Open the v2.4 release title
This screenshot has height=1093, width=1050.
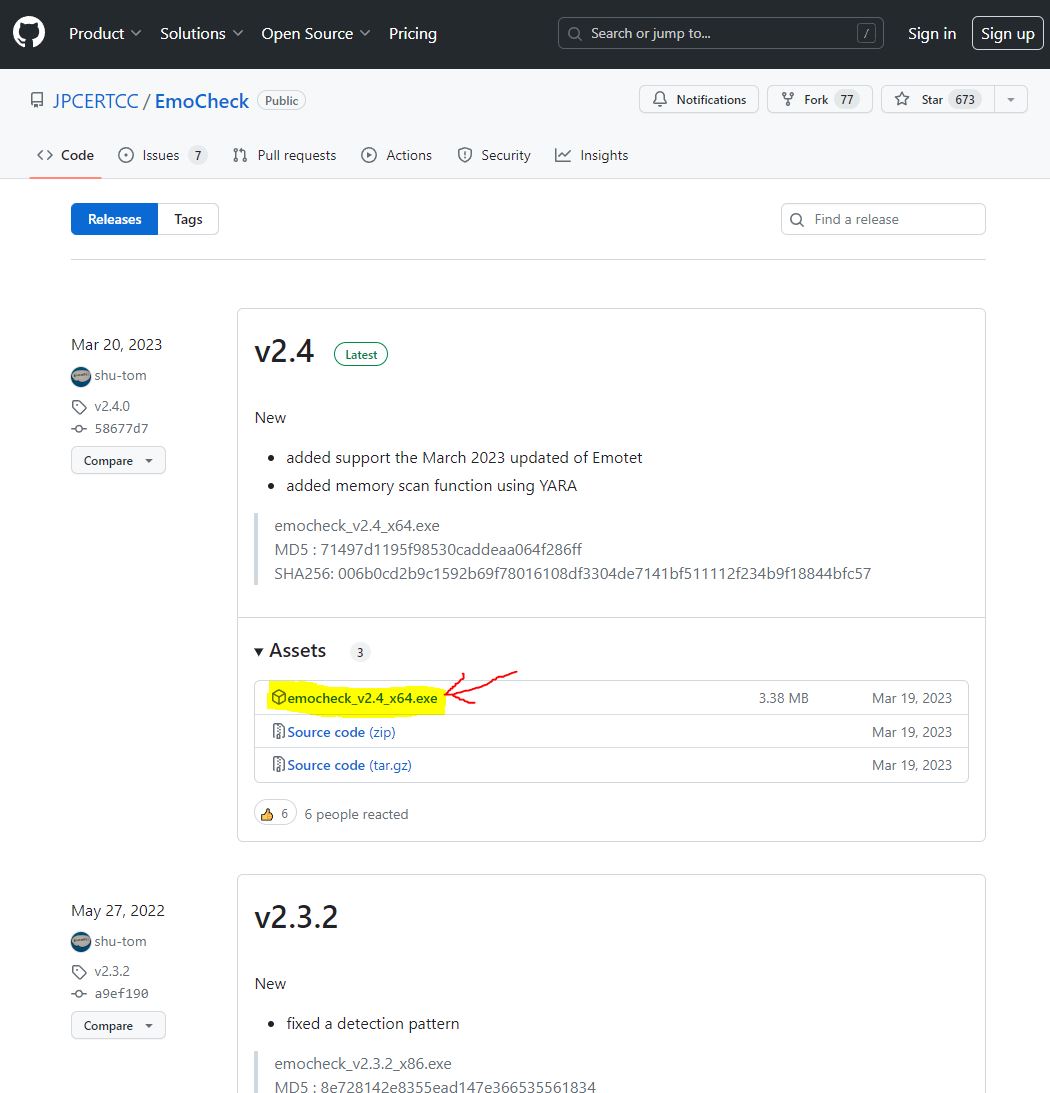pyautogui.click(x=284, y=351)
